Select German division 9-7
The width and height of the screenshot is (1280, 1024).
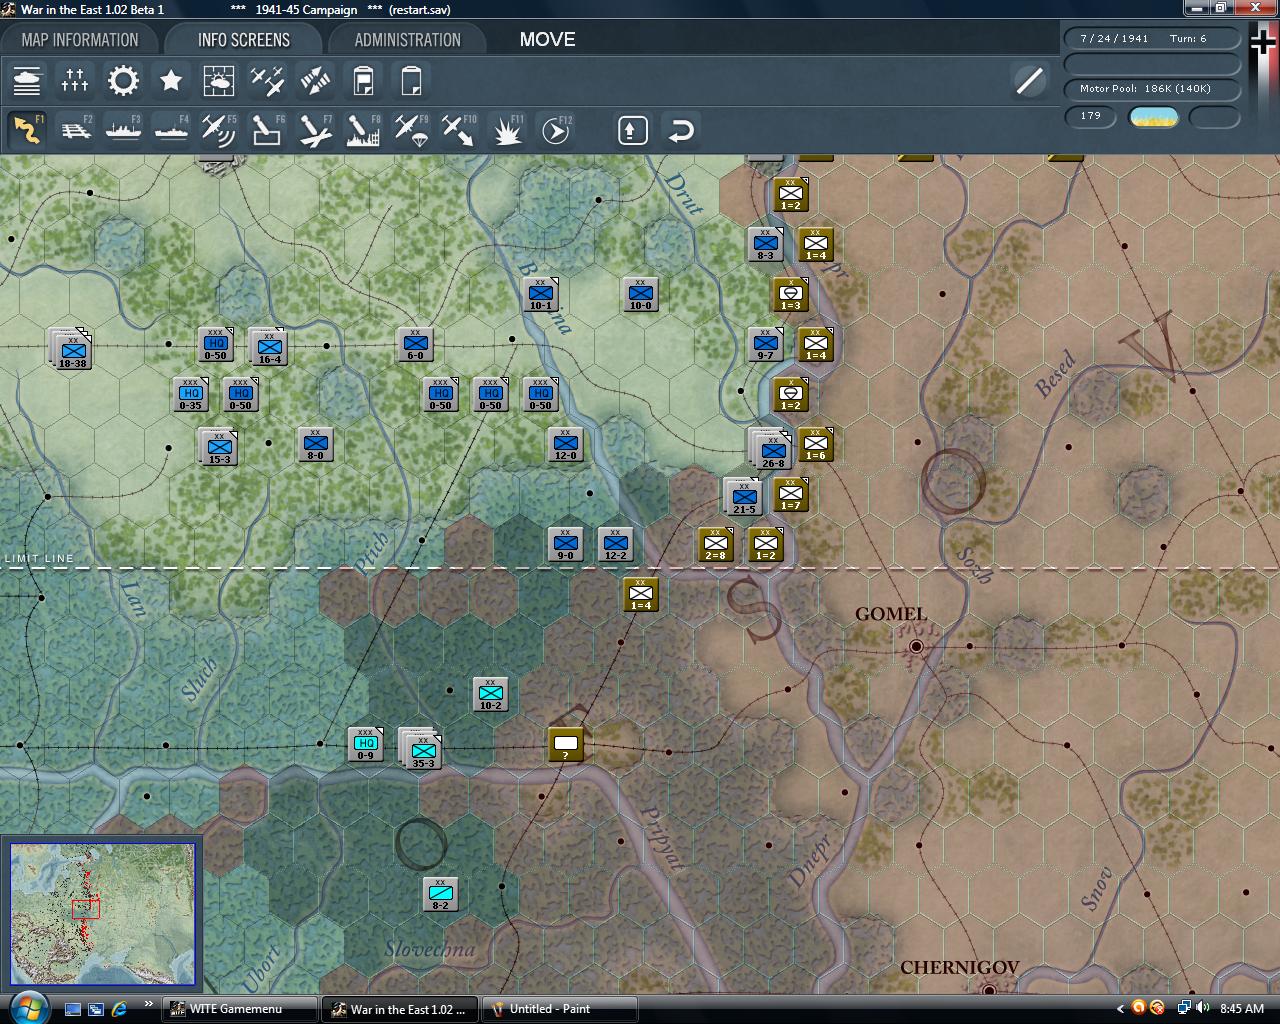pos(765,344)
